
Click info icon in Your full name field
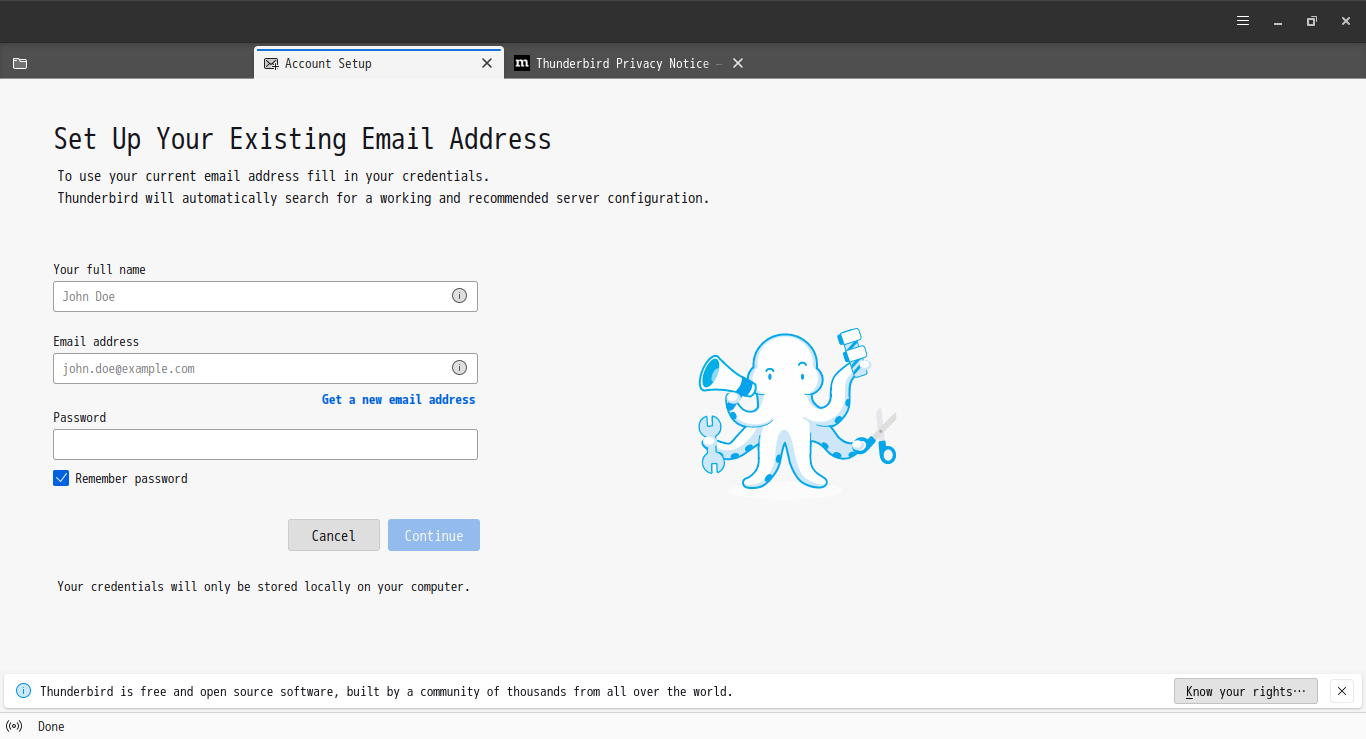[x=459, y=296]
